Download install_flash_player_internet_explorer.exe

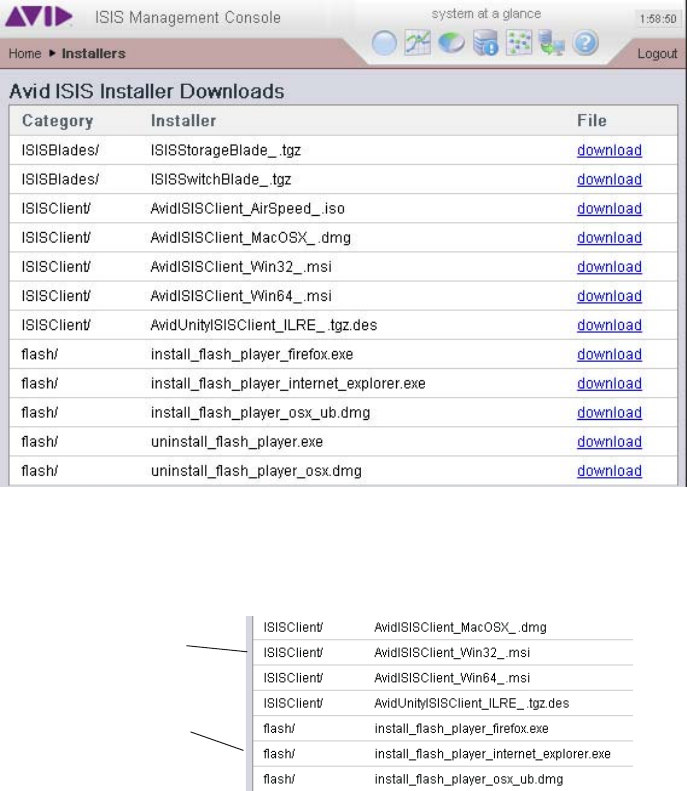609,384
